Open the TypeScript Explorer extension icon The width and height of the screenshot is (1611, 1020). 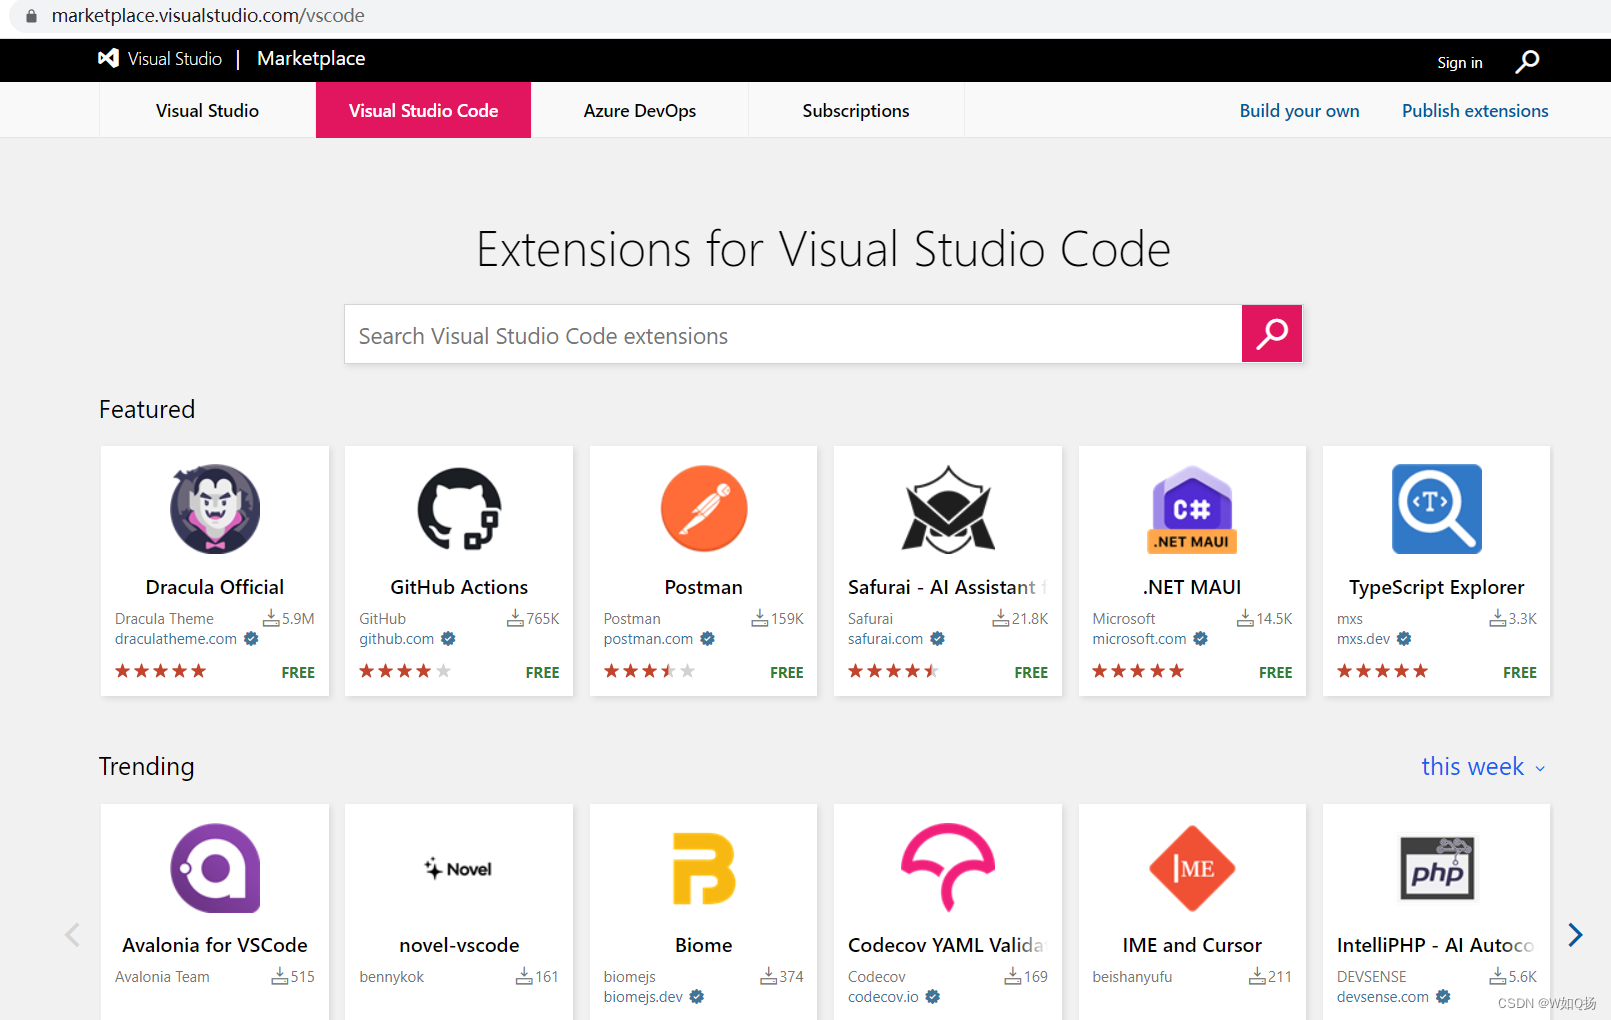coord(1436,508)
